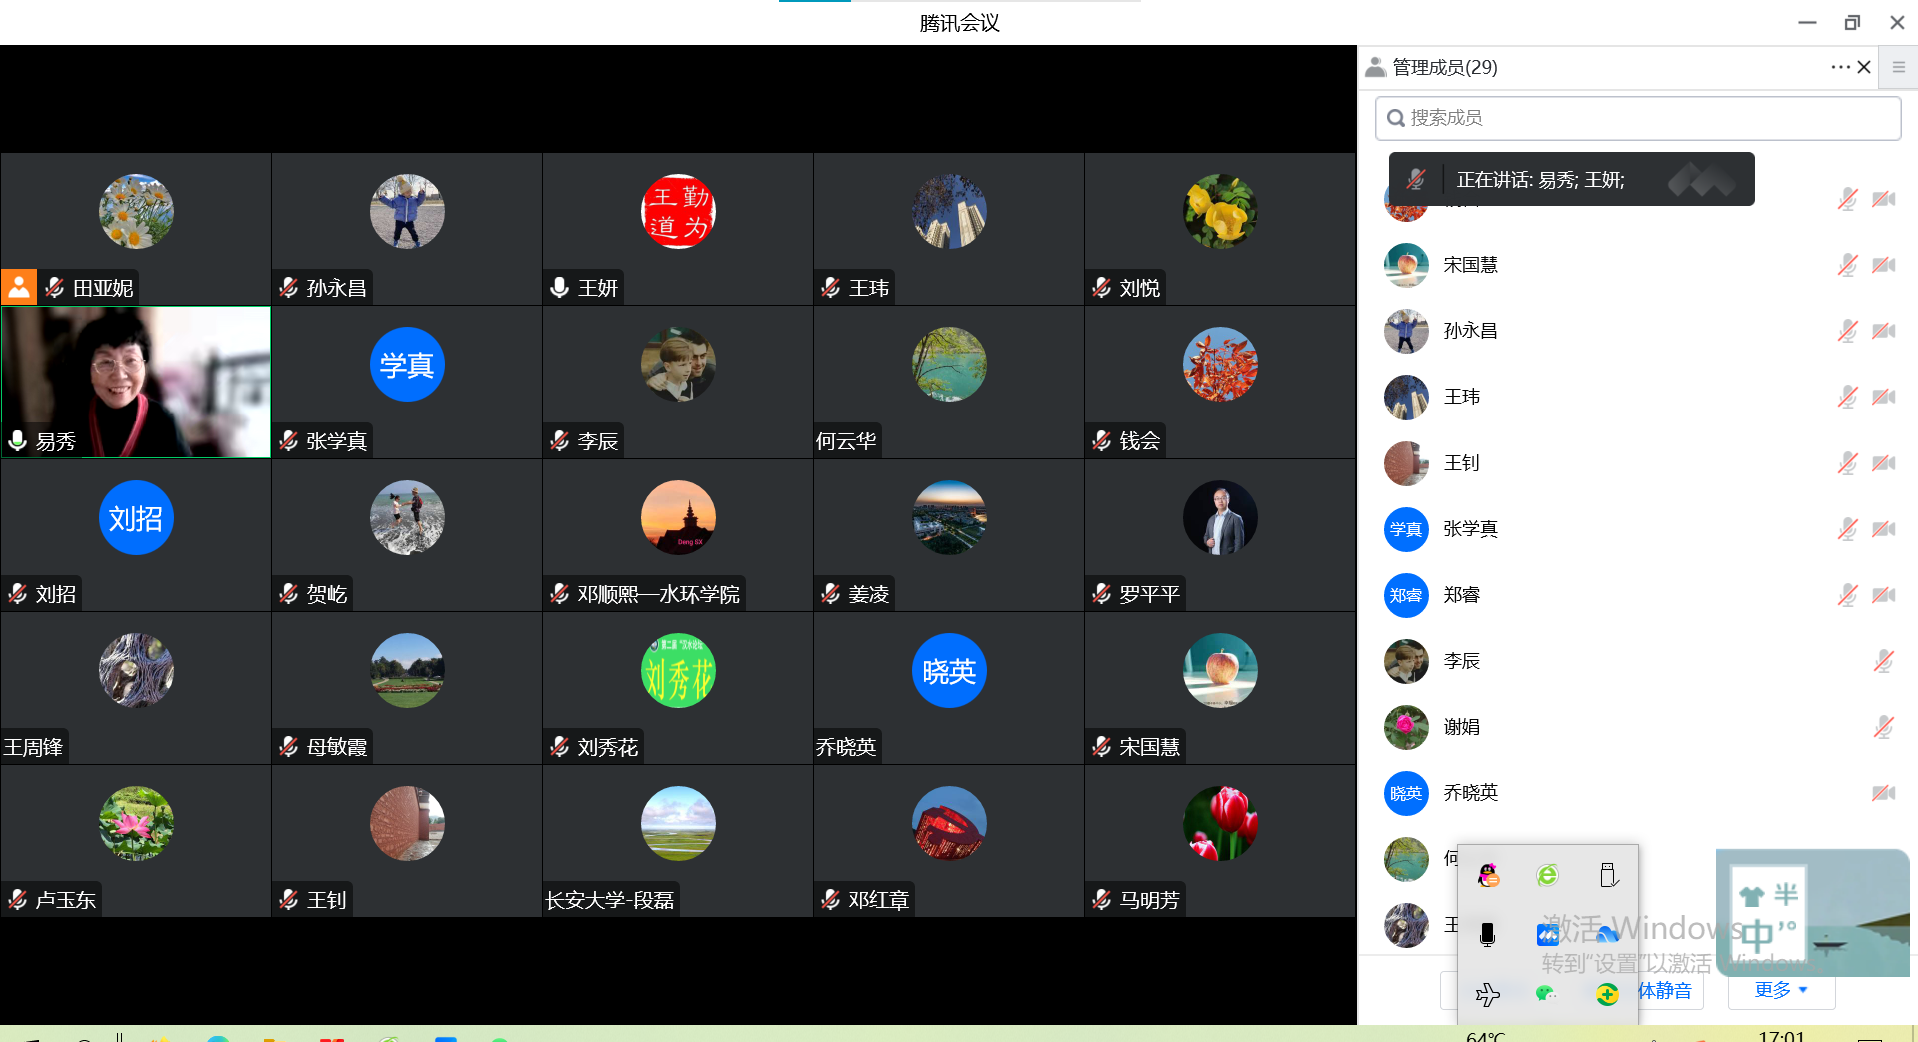Screen dimensions: 1918x1042
Task: Click the USB safely remove hardware icon
Action: pyautogui.click(x=1608, y=876)
